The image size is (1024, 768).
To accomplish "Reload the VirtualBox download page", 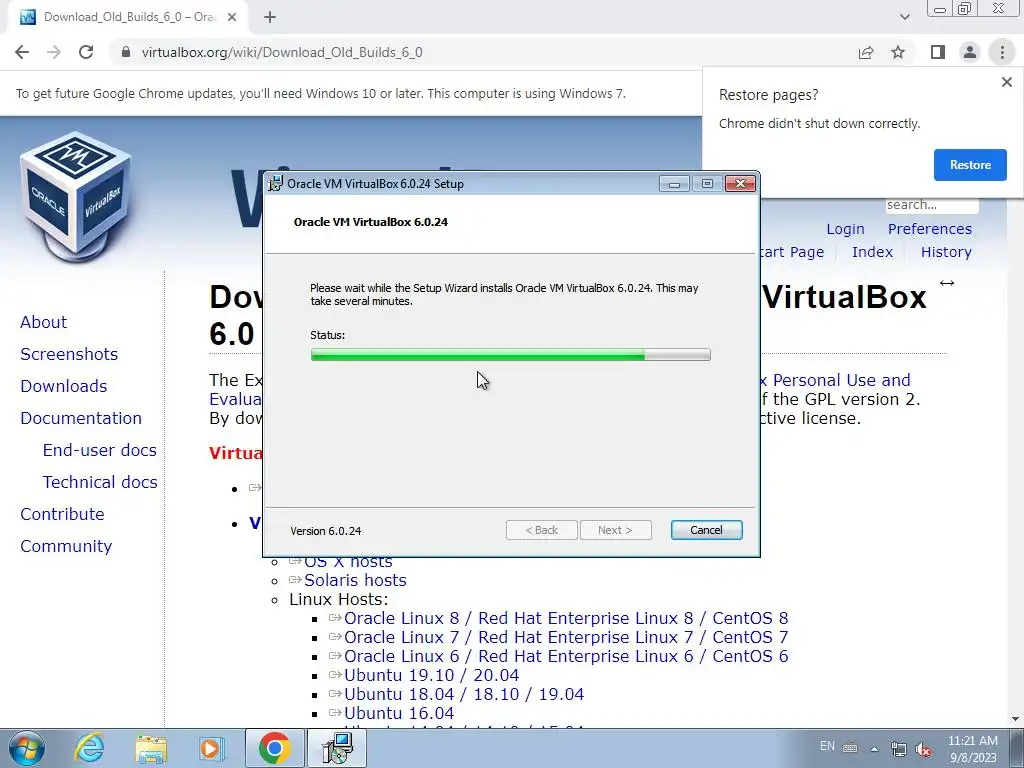I will [x=86, y=52].
